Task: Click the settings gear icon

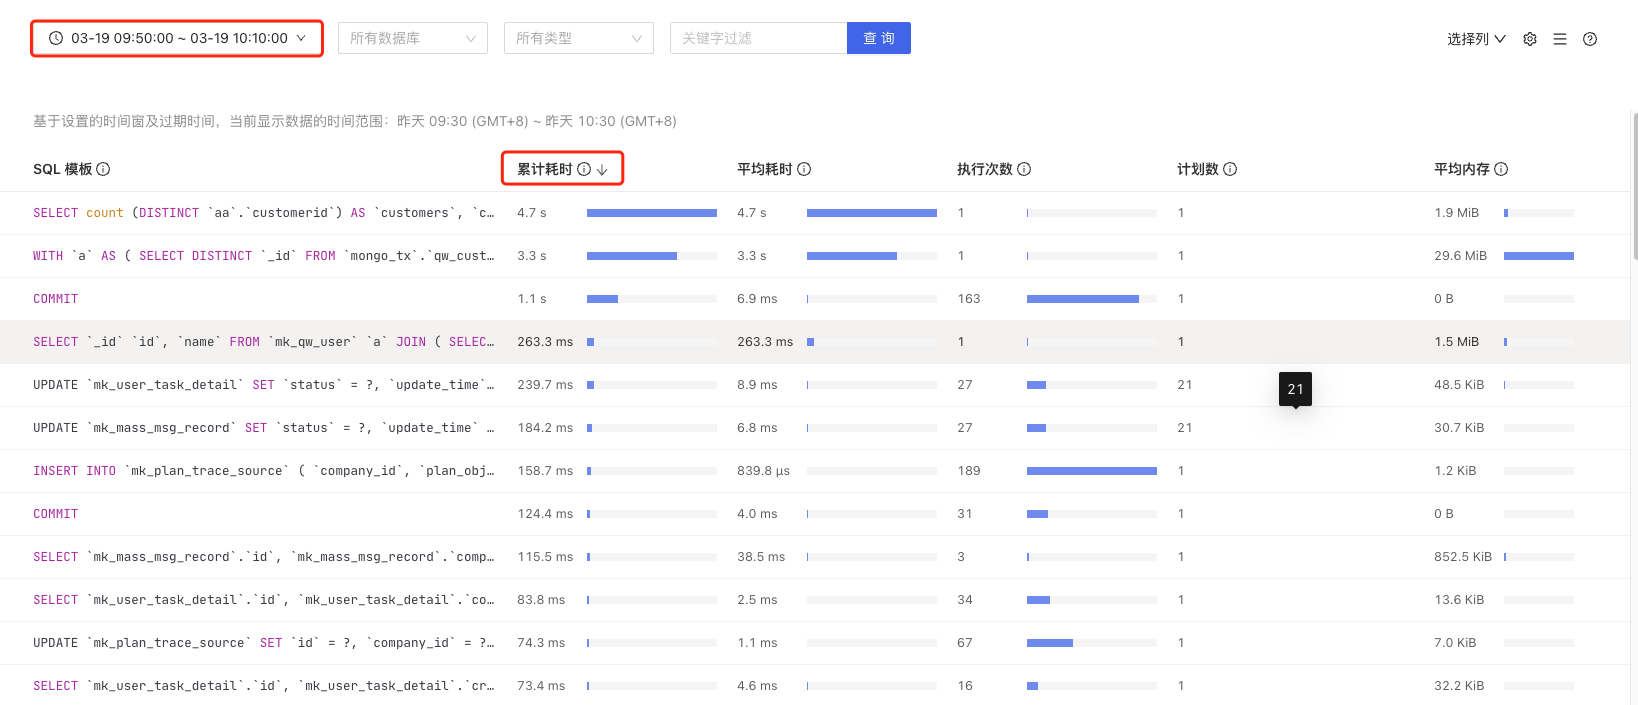Action: click(x=1529, y=39)
